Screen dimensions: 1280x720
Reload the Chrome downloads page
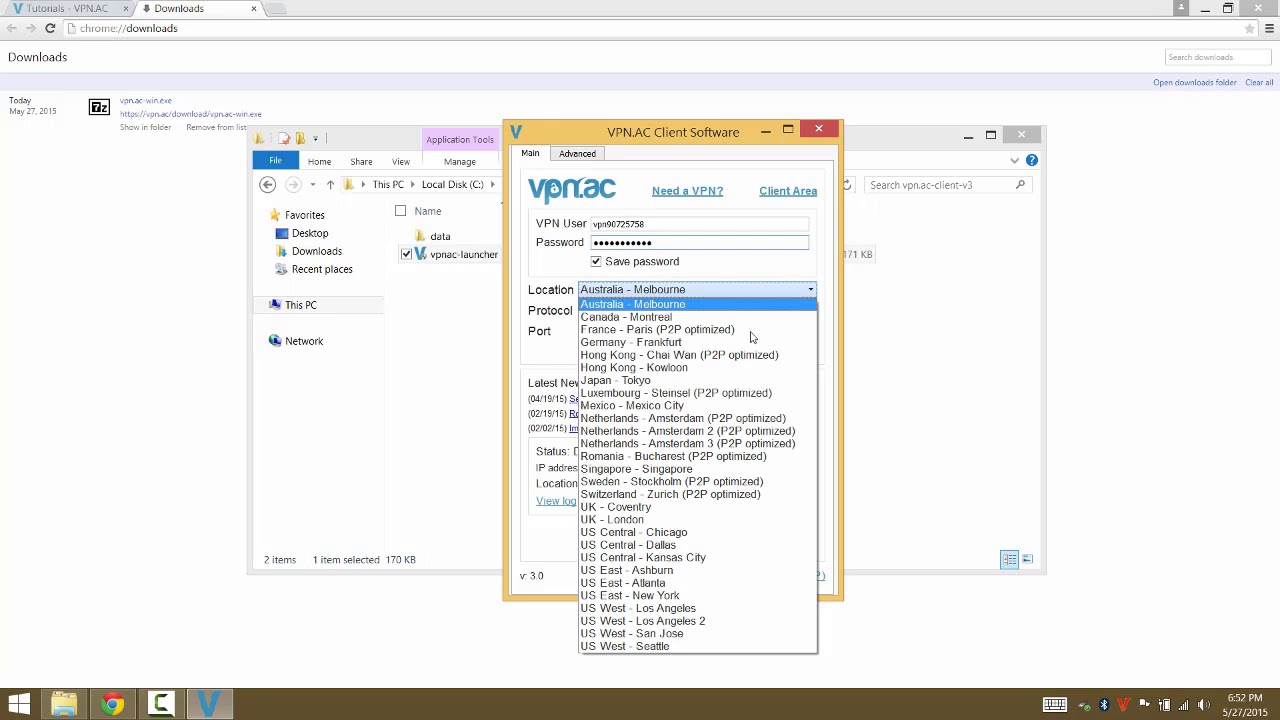point(50,28)
